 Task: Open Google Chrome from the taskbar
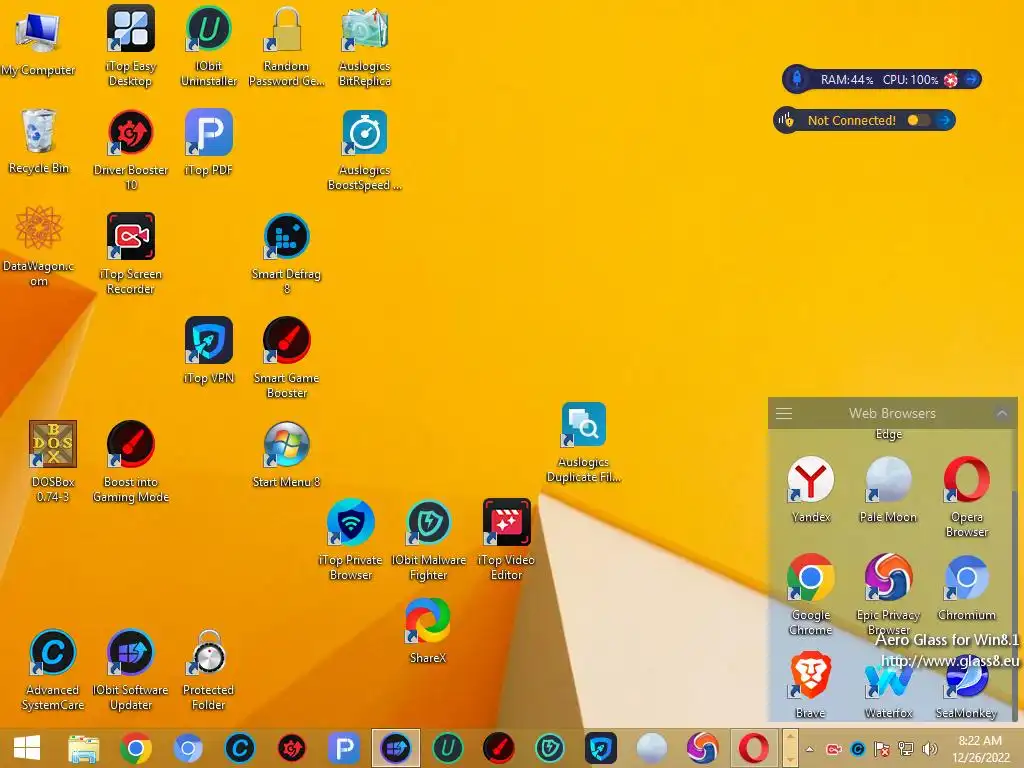(136, 748)
